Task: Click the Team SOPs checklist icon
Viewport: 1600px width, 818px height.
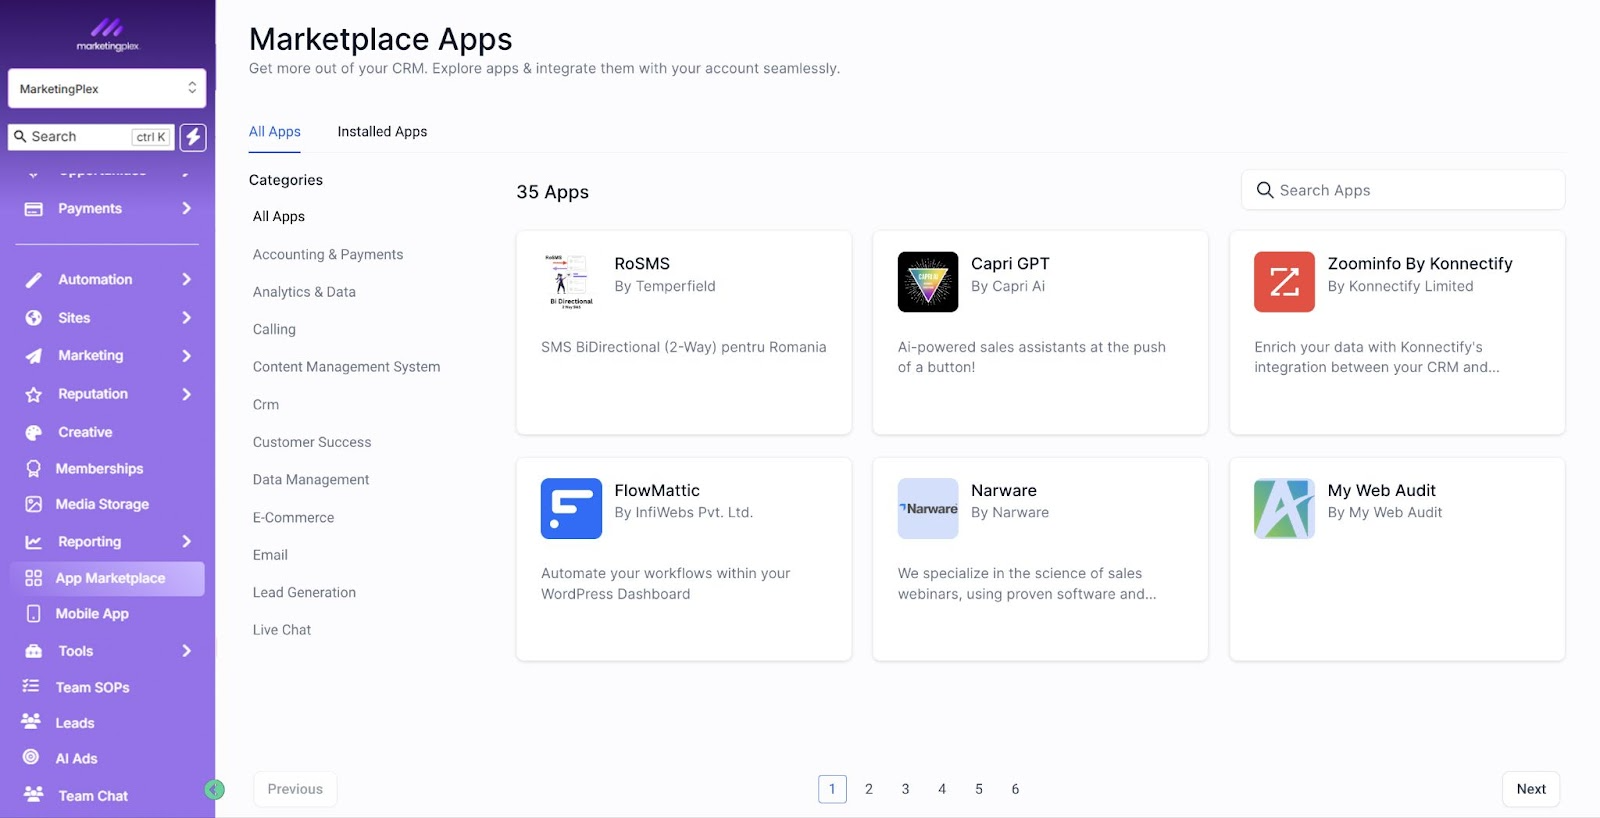Action: (31, 687)
